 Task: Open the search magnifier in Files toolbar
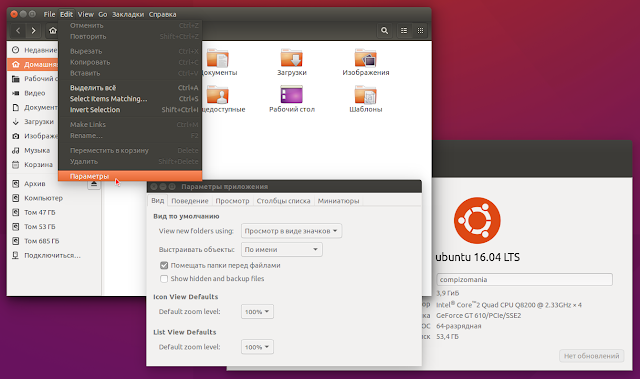click(x=384, y=31)
